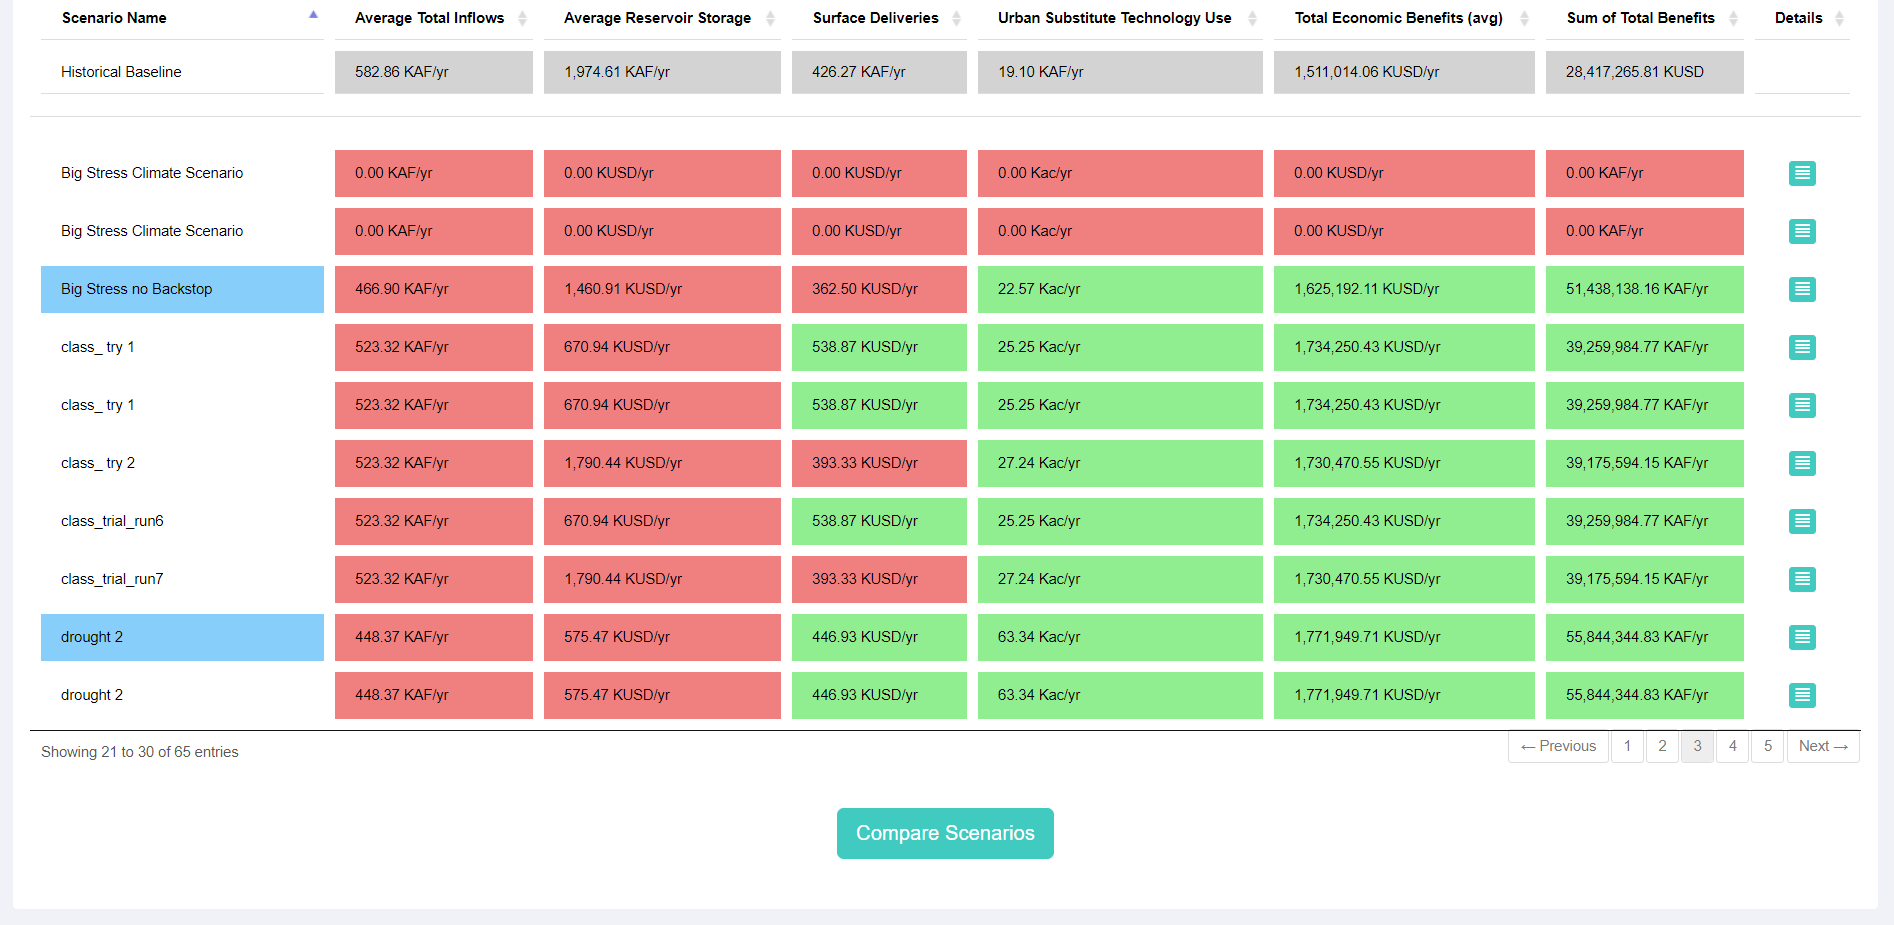
Task: Jump to page 5
Action: coord(1767,746)
